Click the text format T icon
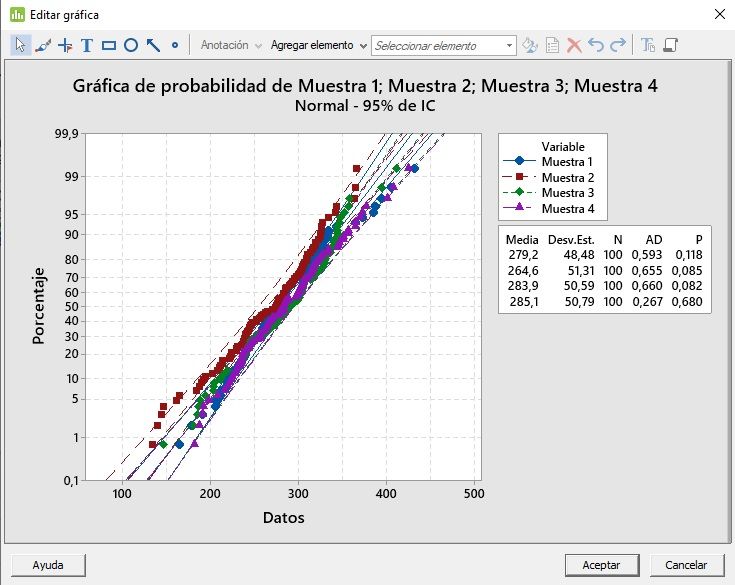Viewport: 735px width, 585px height. (x=648, y=45)
